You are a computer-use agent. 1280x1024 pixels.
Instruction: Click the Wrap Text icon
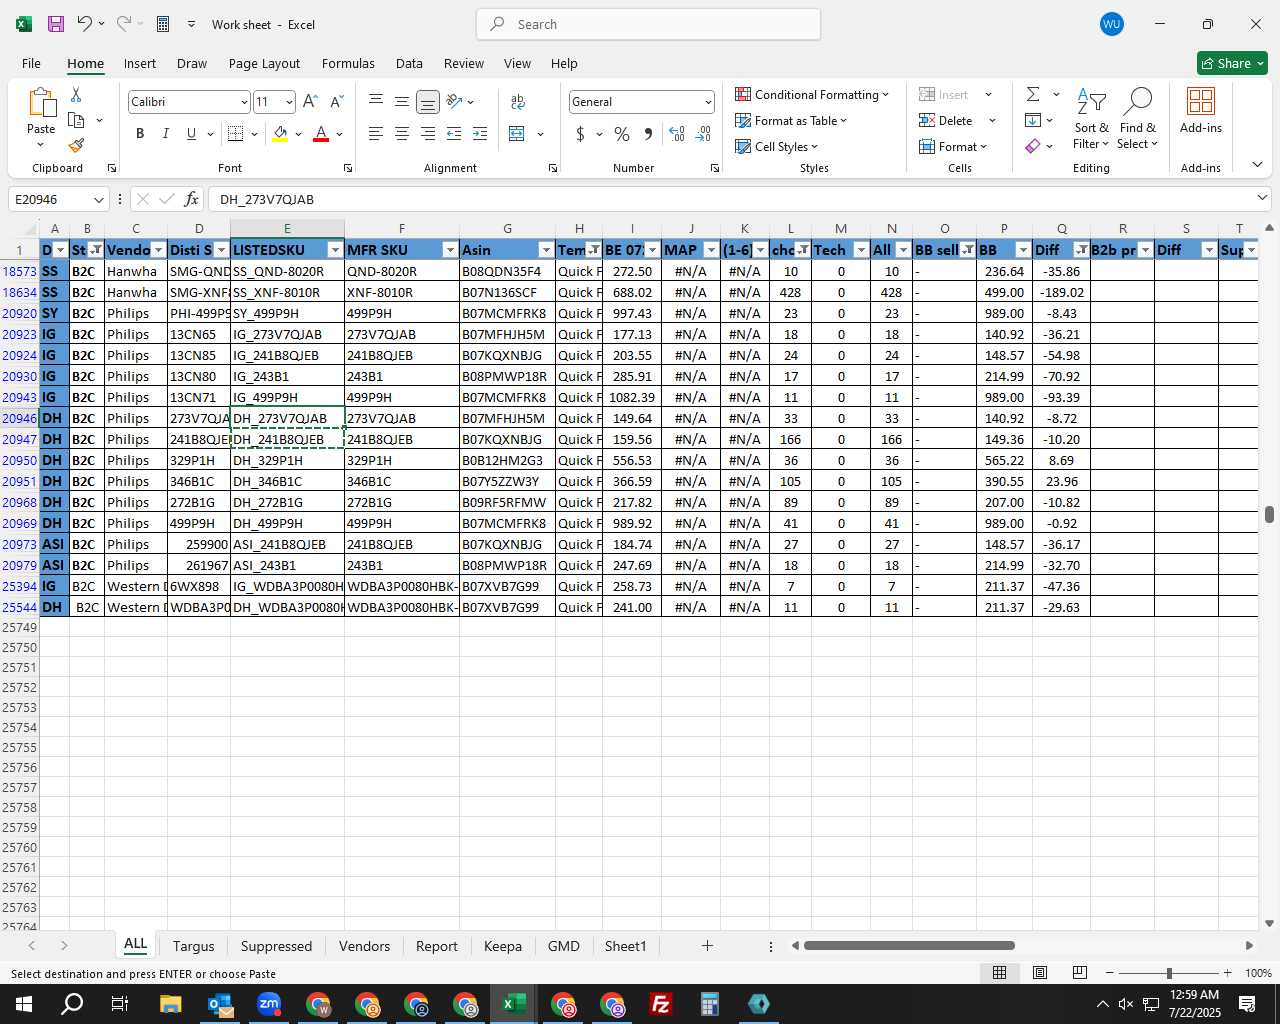[518, 101]
